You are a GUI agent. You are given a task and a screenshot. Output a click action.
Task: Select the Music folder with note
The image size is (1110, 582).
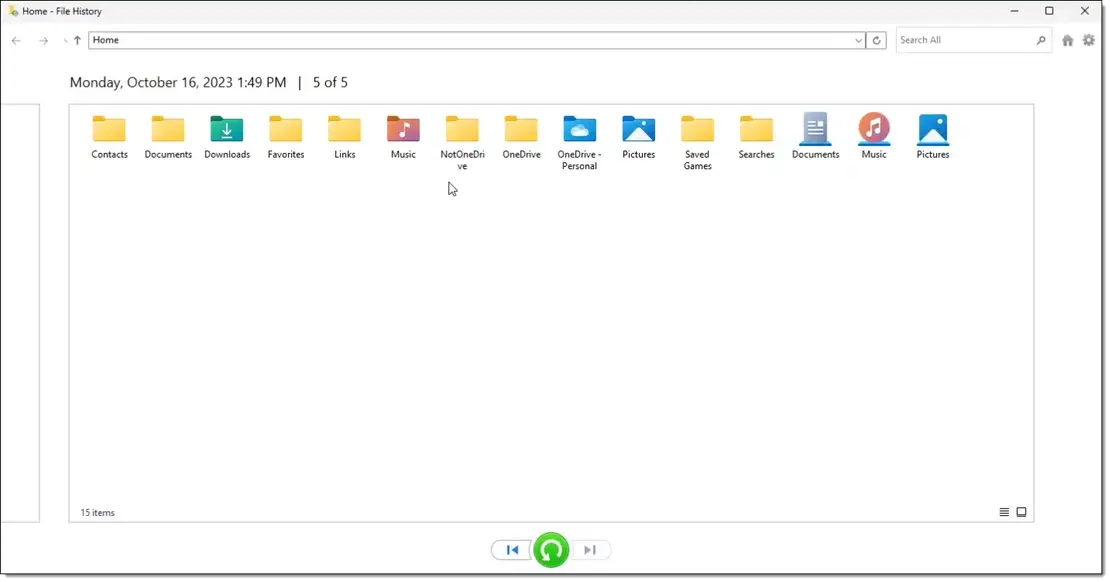pos(403,137)
